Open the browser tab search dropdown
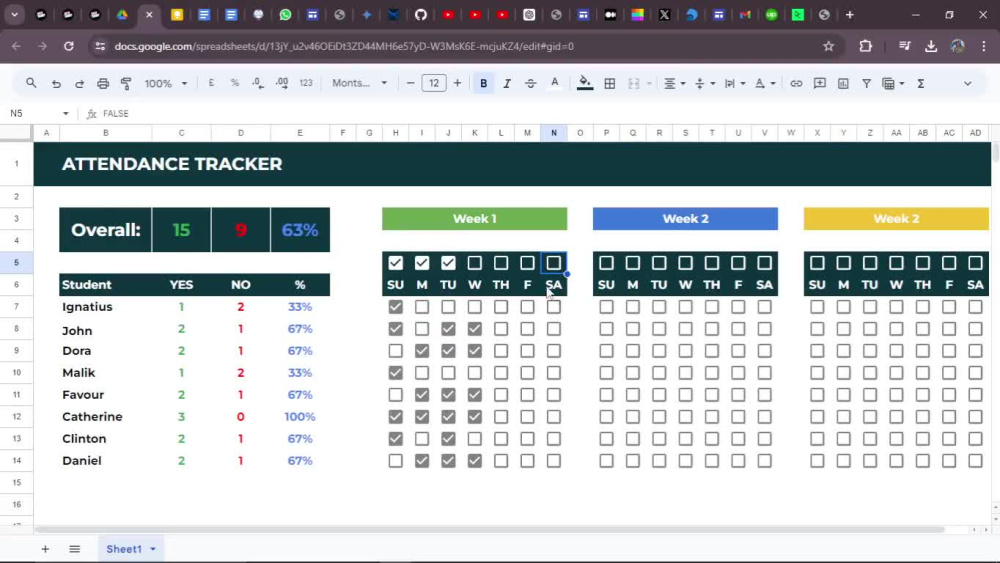The width and height of the screenshot is (1000, 563). 14,15
